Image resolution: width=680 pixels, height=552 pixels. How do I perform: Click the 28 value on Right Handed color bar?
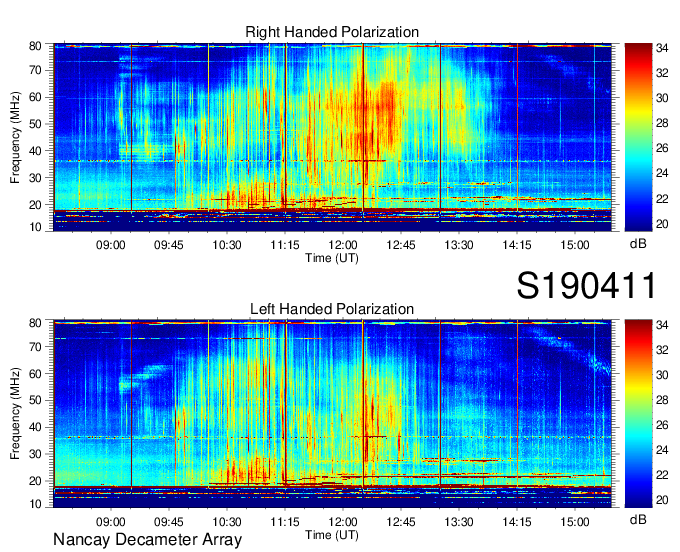pyautogui.click(x=662, y=124)
